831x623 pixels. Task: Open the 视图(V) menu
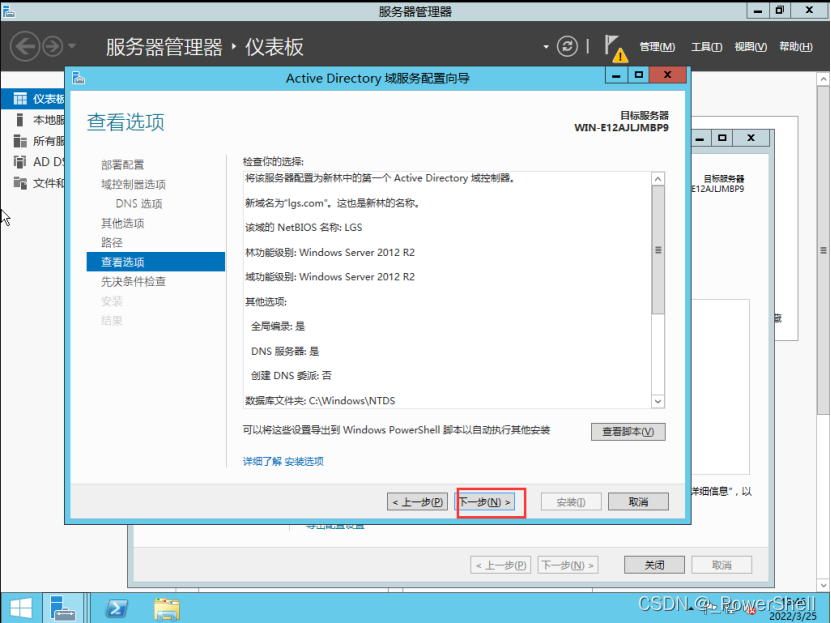point(750,47)
